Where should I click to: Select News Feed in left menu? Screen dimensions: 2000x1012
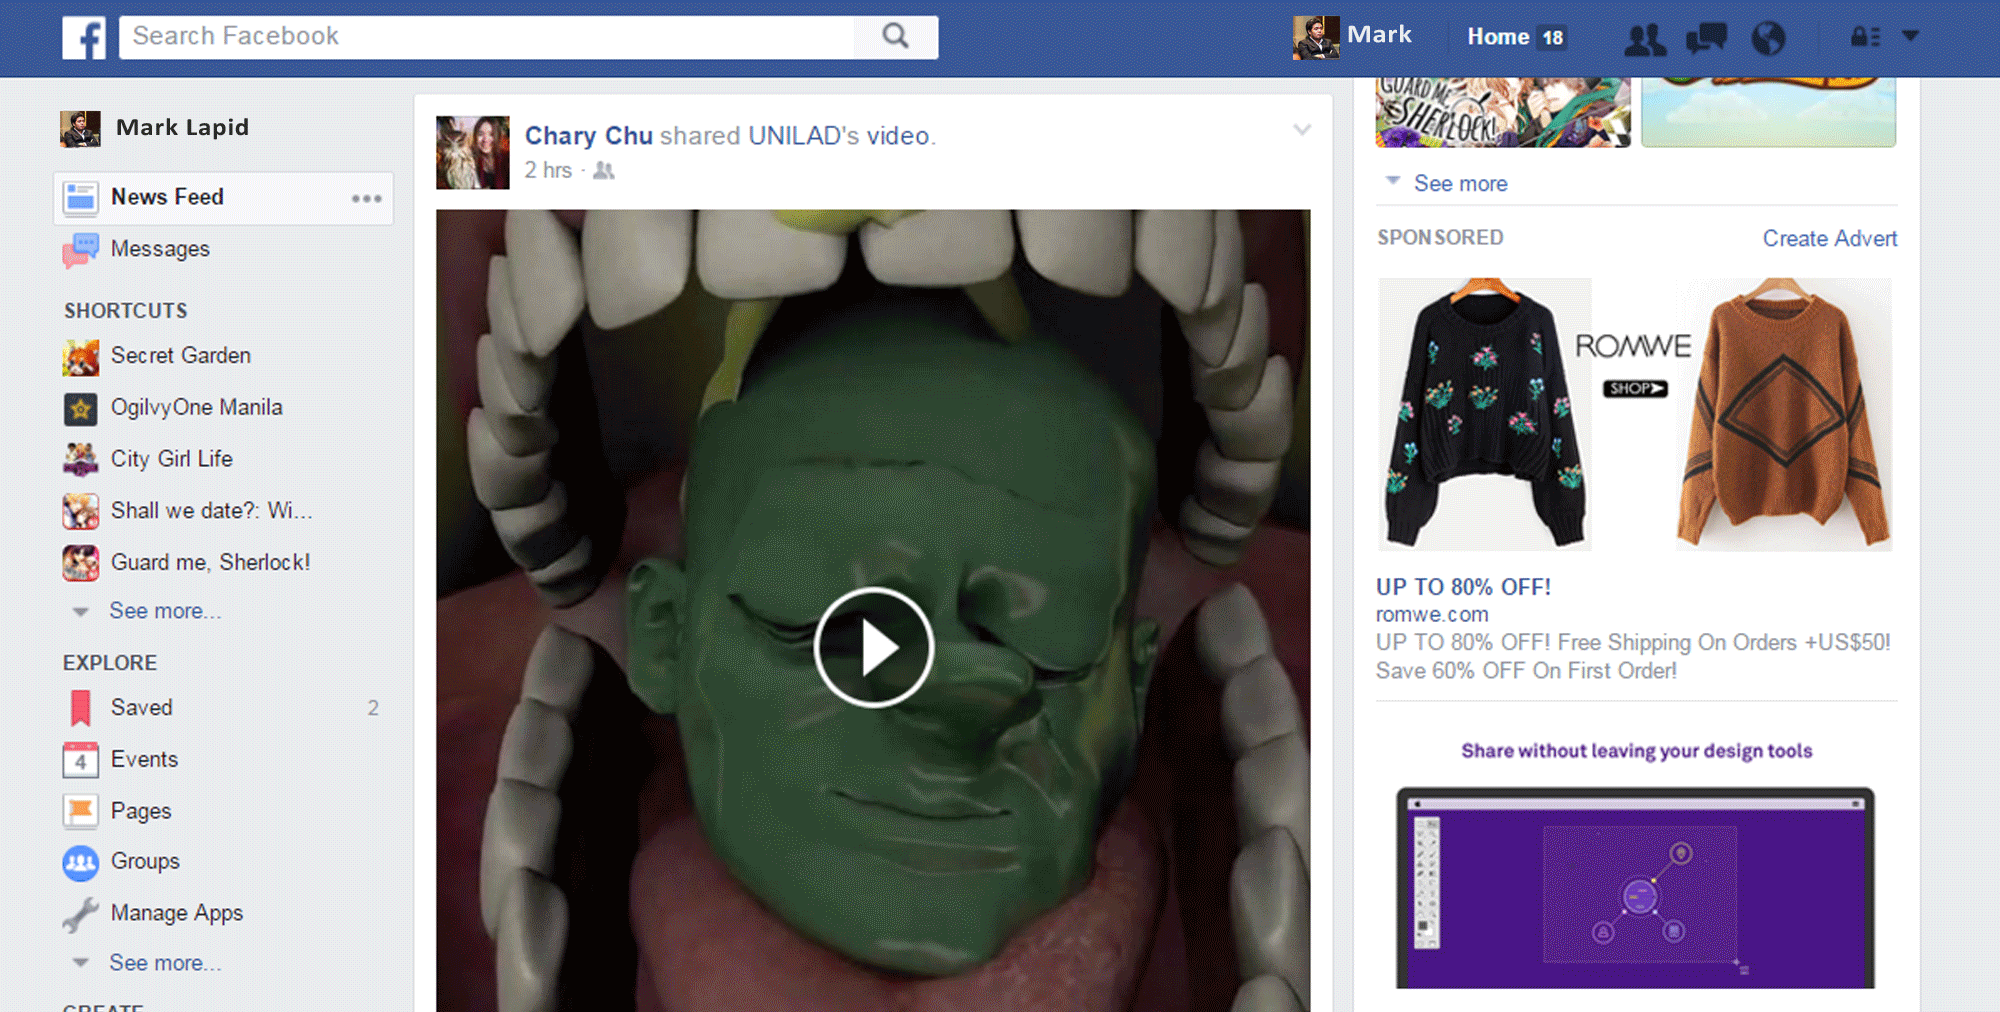[x=167, y=197]
